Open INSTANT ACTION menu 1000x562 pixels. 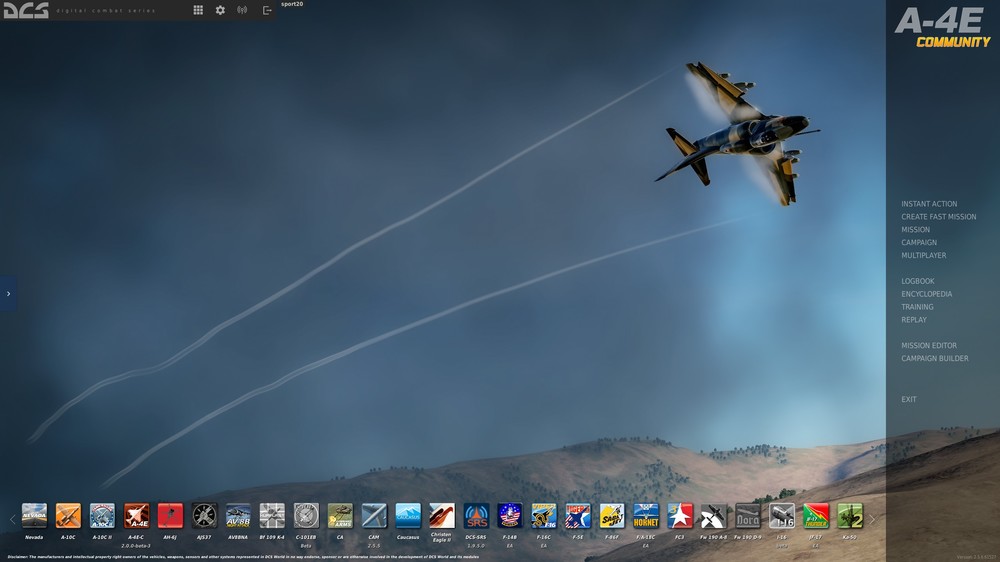tap(929, 204)
